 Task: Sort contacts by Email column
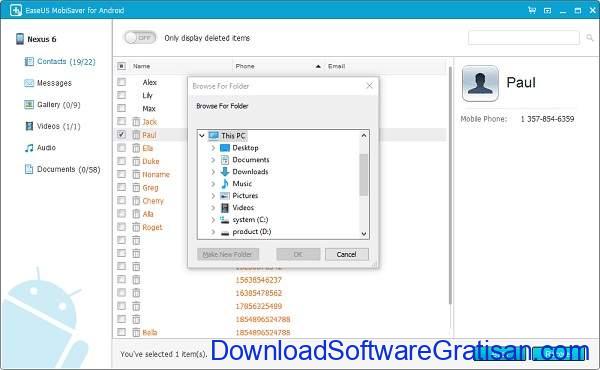coord(336,66)
